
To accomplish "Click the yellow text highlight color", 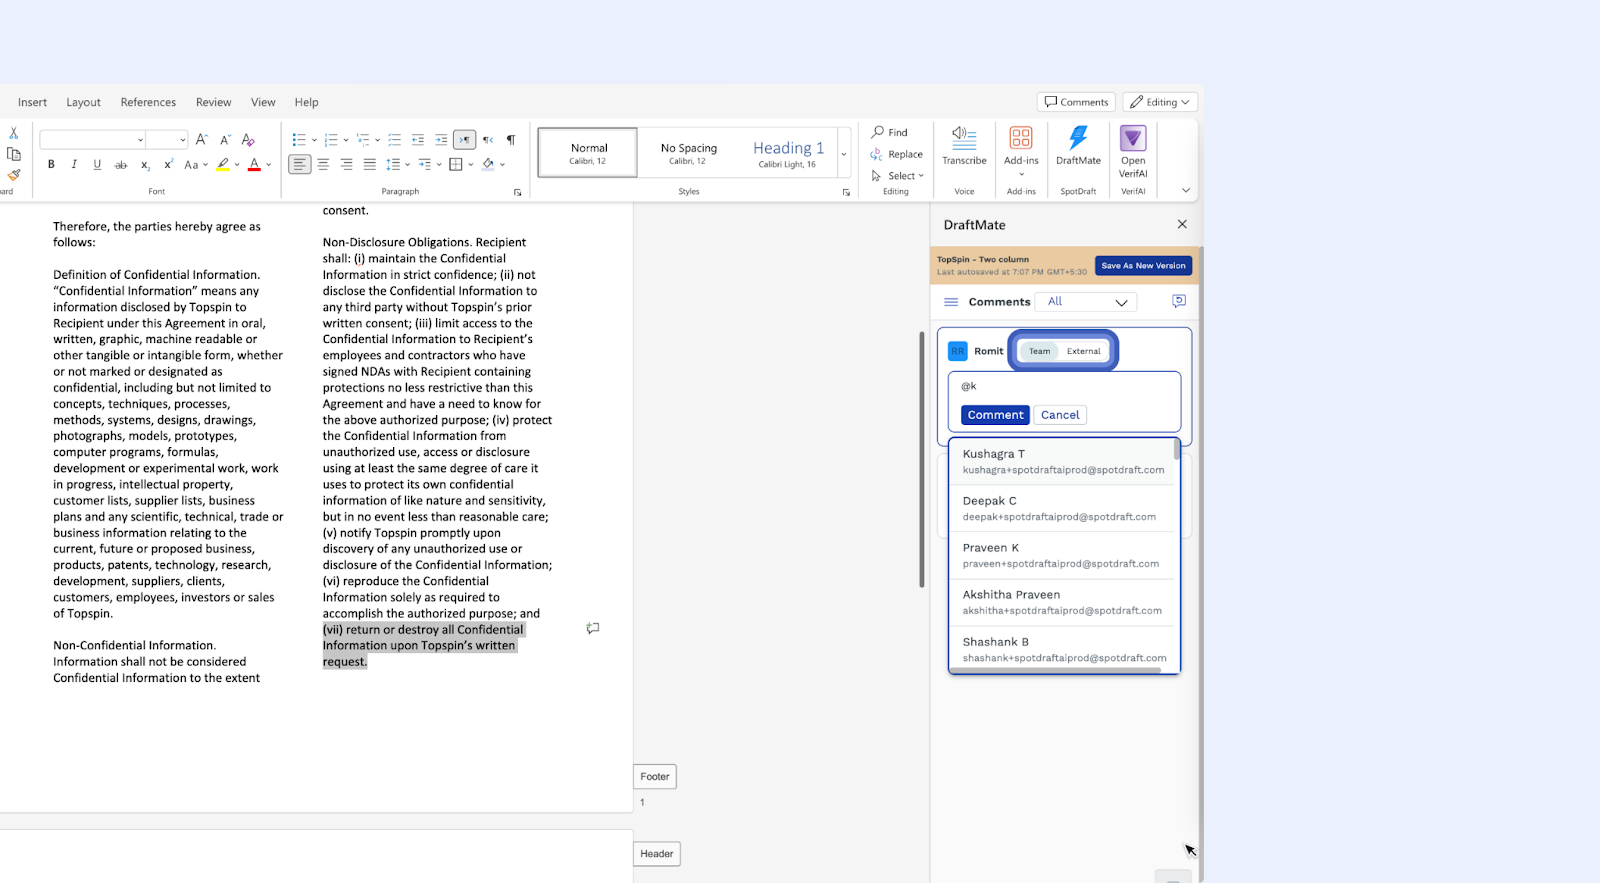I will (223, 165).
